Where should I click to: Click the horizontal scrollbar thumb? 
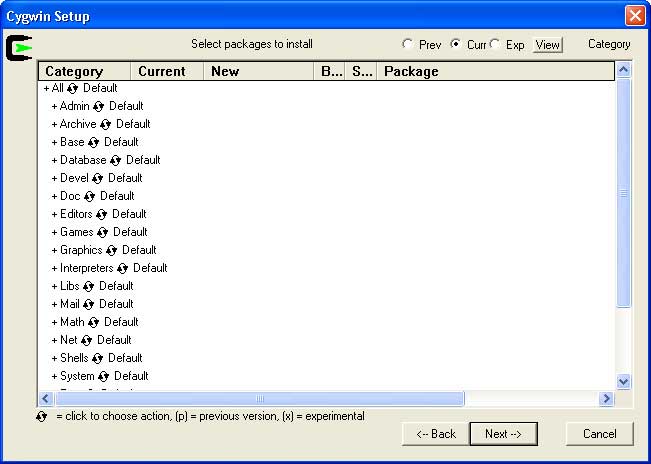(x=260, y=399)
